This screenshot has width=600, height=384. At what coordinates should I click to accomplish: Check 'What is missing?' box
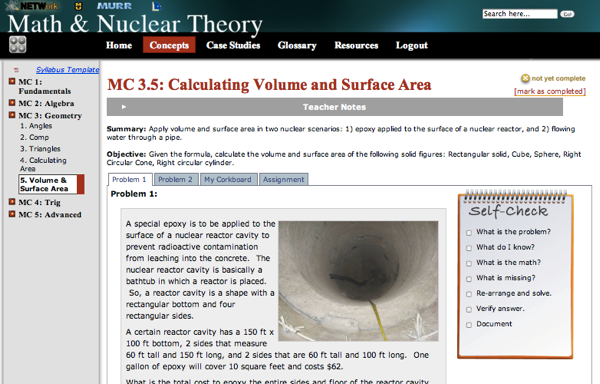pos(469,278)
